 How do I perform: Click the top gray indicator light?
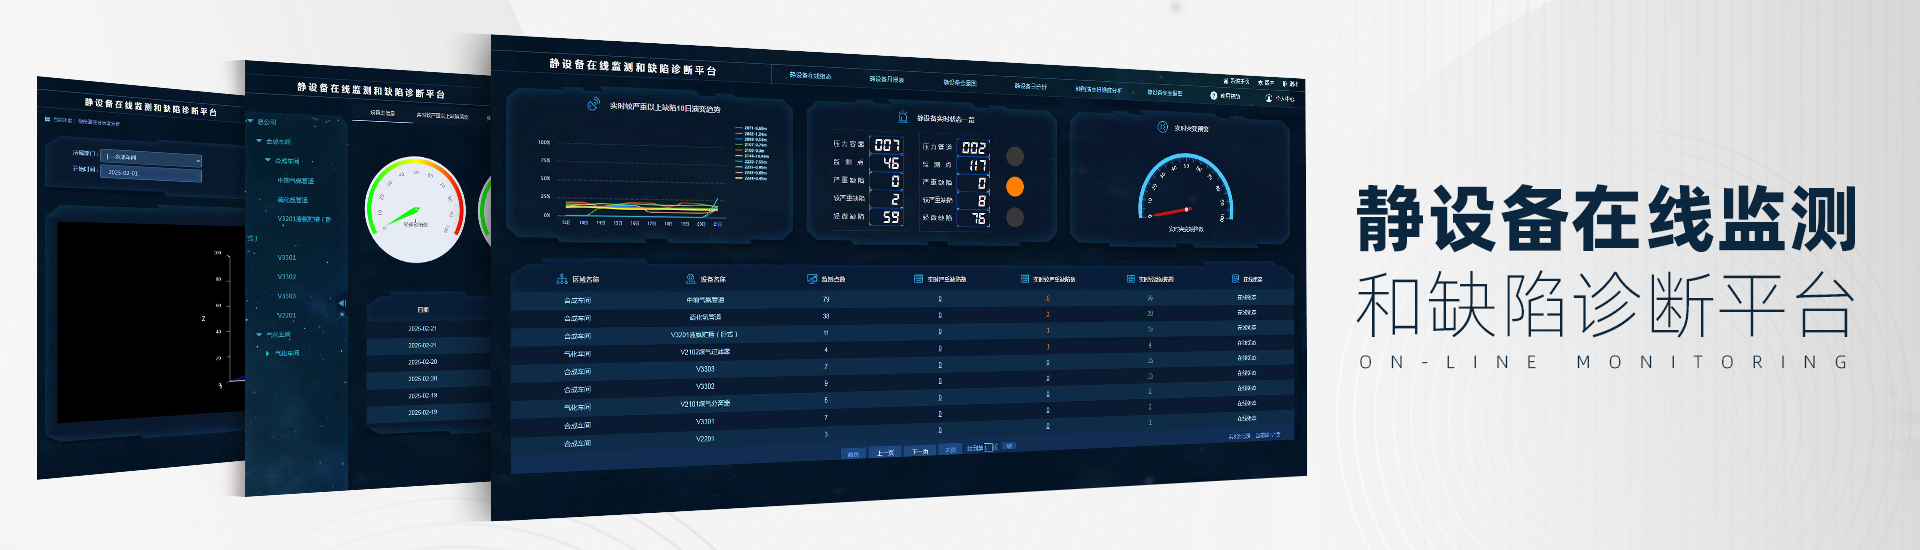pyautogui.click(x=1014, y=156)
